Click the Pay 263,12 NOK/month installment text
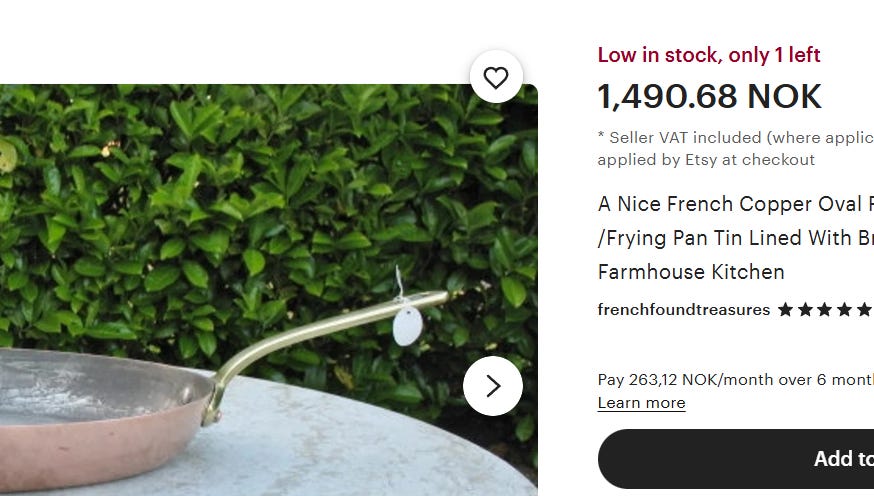874x496 pixels. (x=735, y=379)
